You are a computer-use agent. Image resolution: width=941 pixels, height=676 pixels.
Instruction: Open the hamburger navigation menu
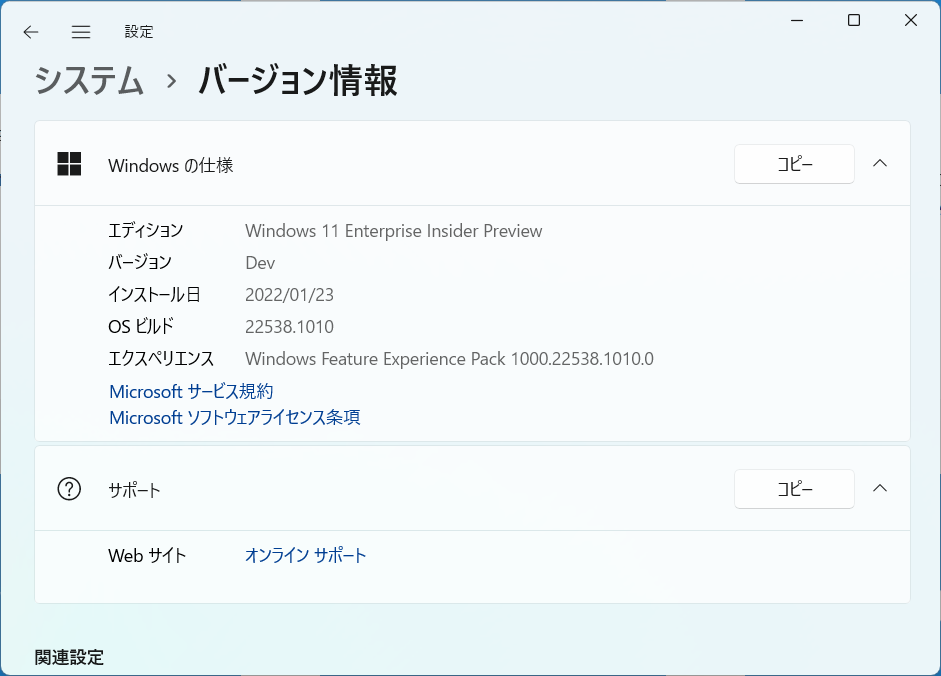tap(81, 32)
